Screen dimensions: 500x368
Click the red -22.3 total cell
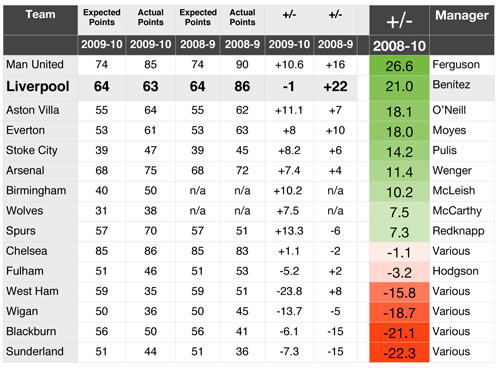click(399, 353)
